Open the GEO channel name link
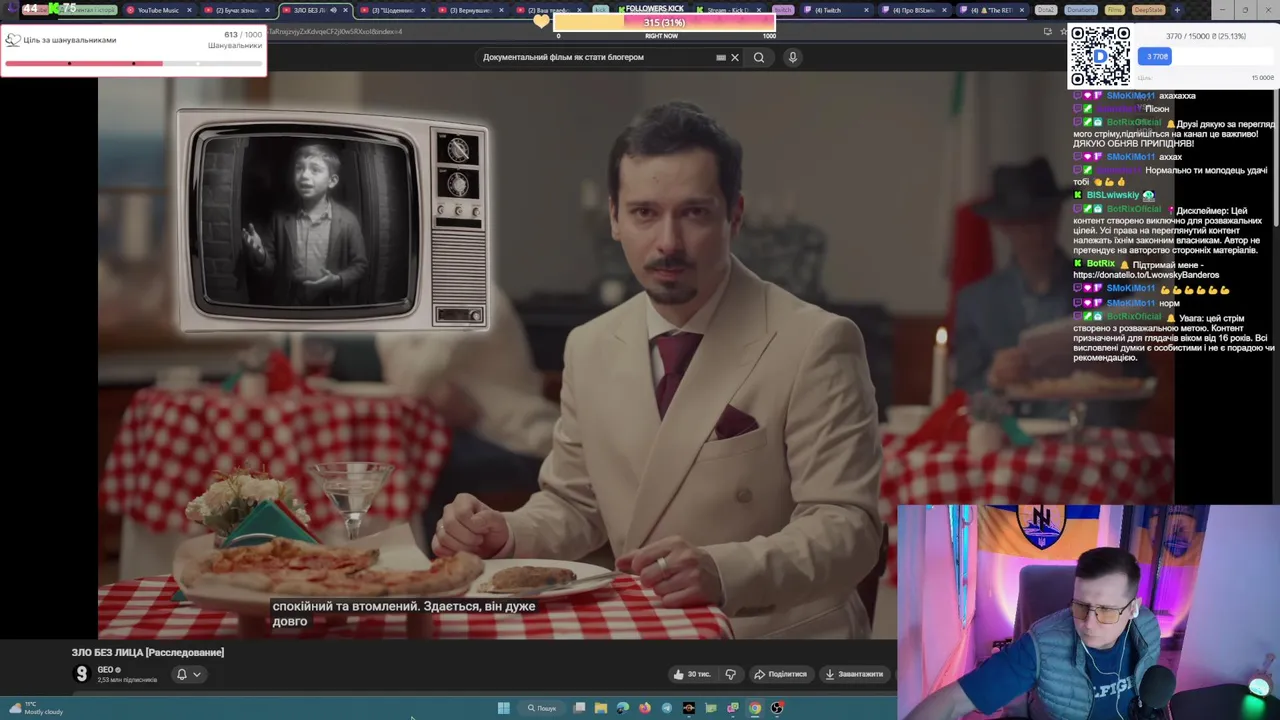1280x720 pixels. click(106, 669)
